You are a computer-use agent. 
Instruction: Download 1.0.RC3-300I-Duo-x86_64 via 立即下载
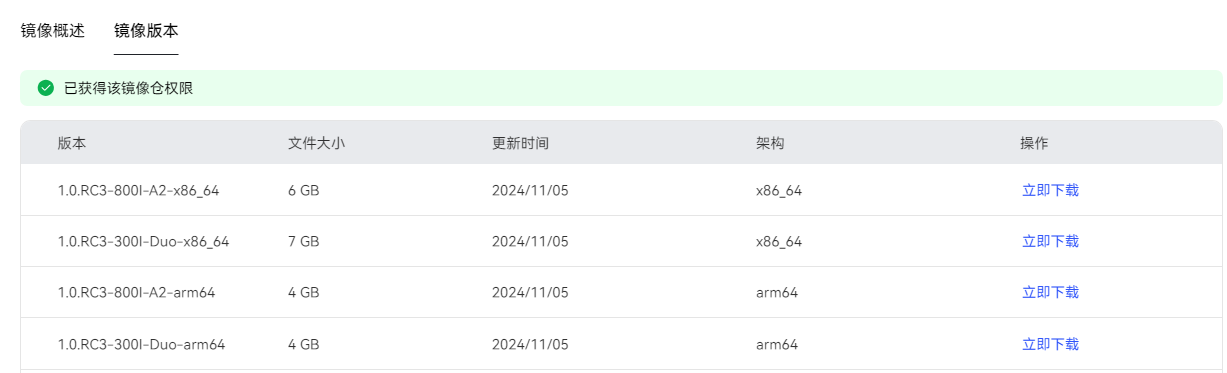1050,241
